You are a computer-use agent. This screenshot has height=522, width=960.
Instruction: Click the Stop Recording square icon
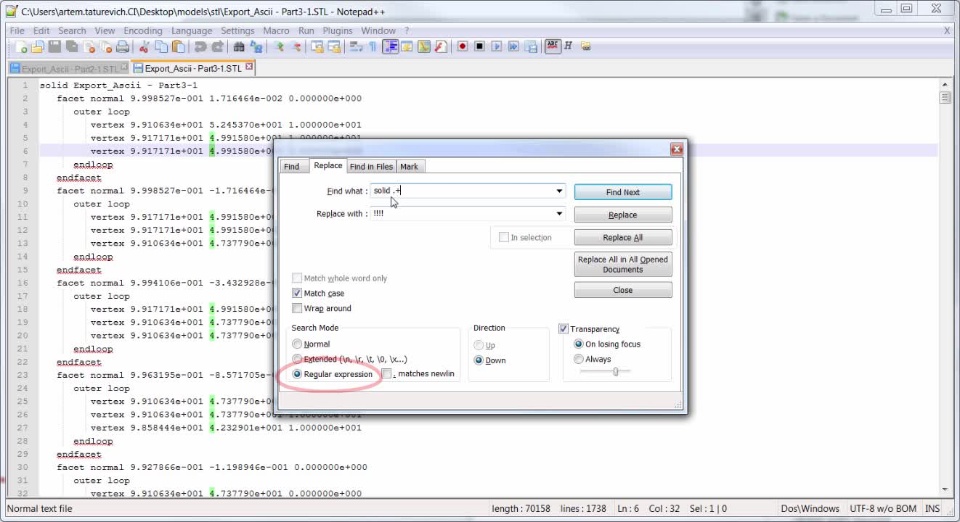479,47
